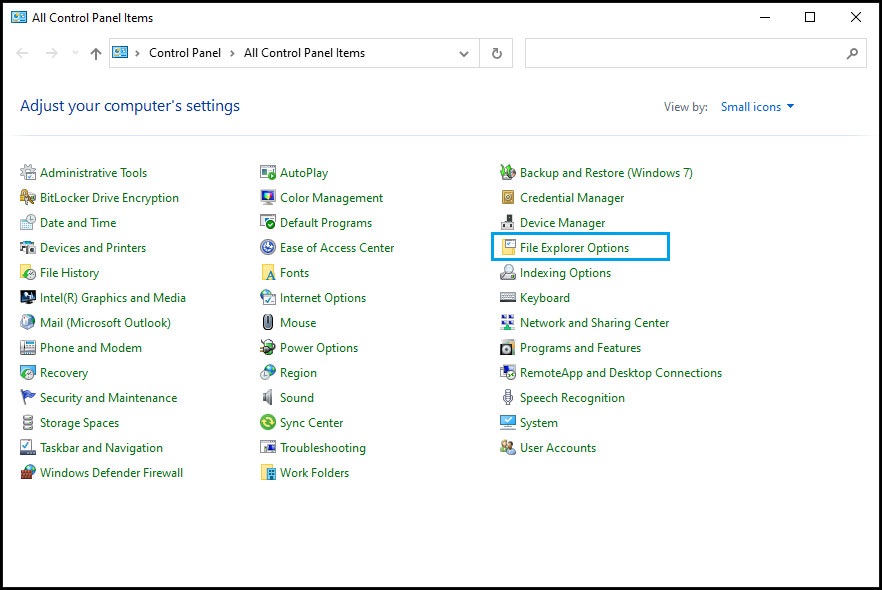Viewport: 882px width, 590px height.
Task: Click the Device Manager icon
Action: [x=507, y=223]
